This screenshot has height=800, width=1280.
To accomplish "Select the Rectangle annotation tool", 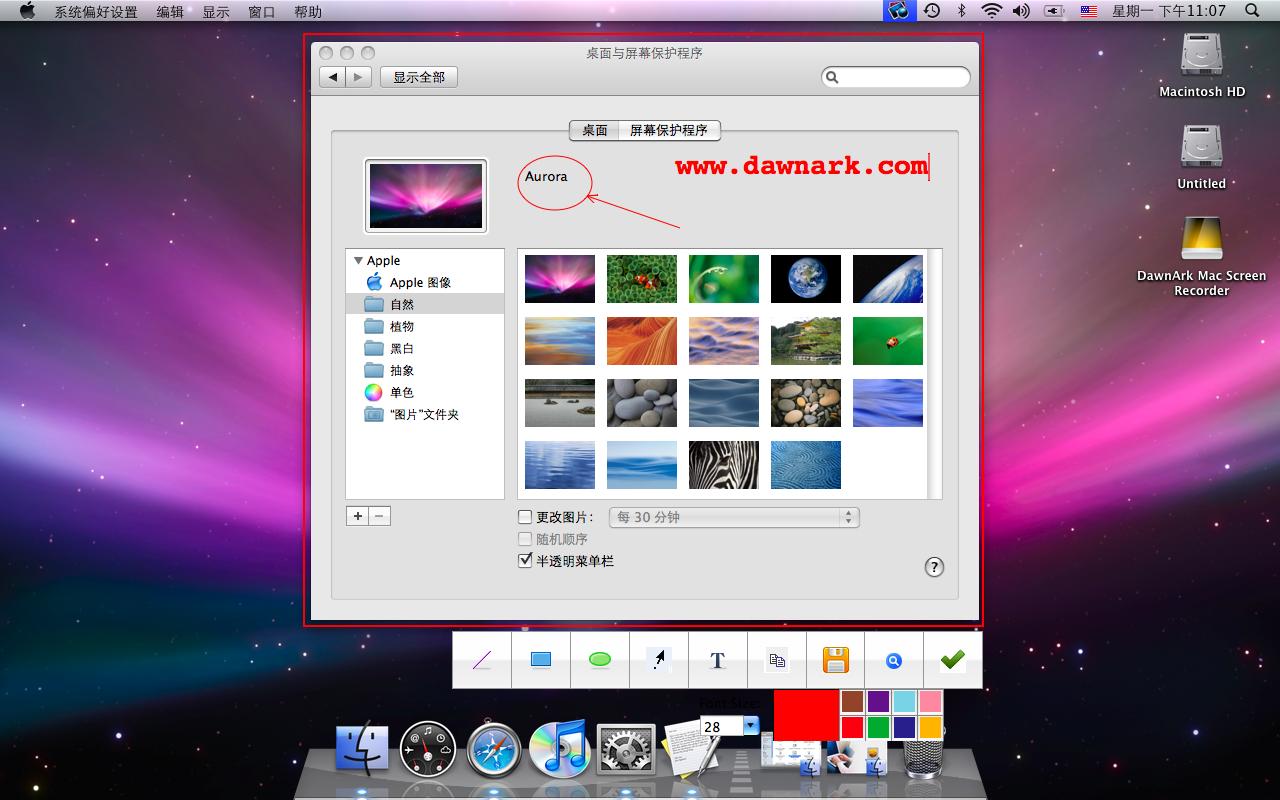I will pos(541,660).
